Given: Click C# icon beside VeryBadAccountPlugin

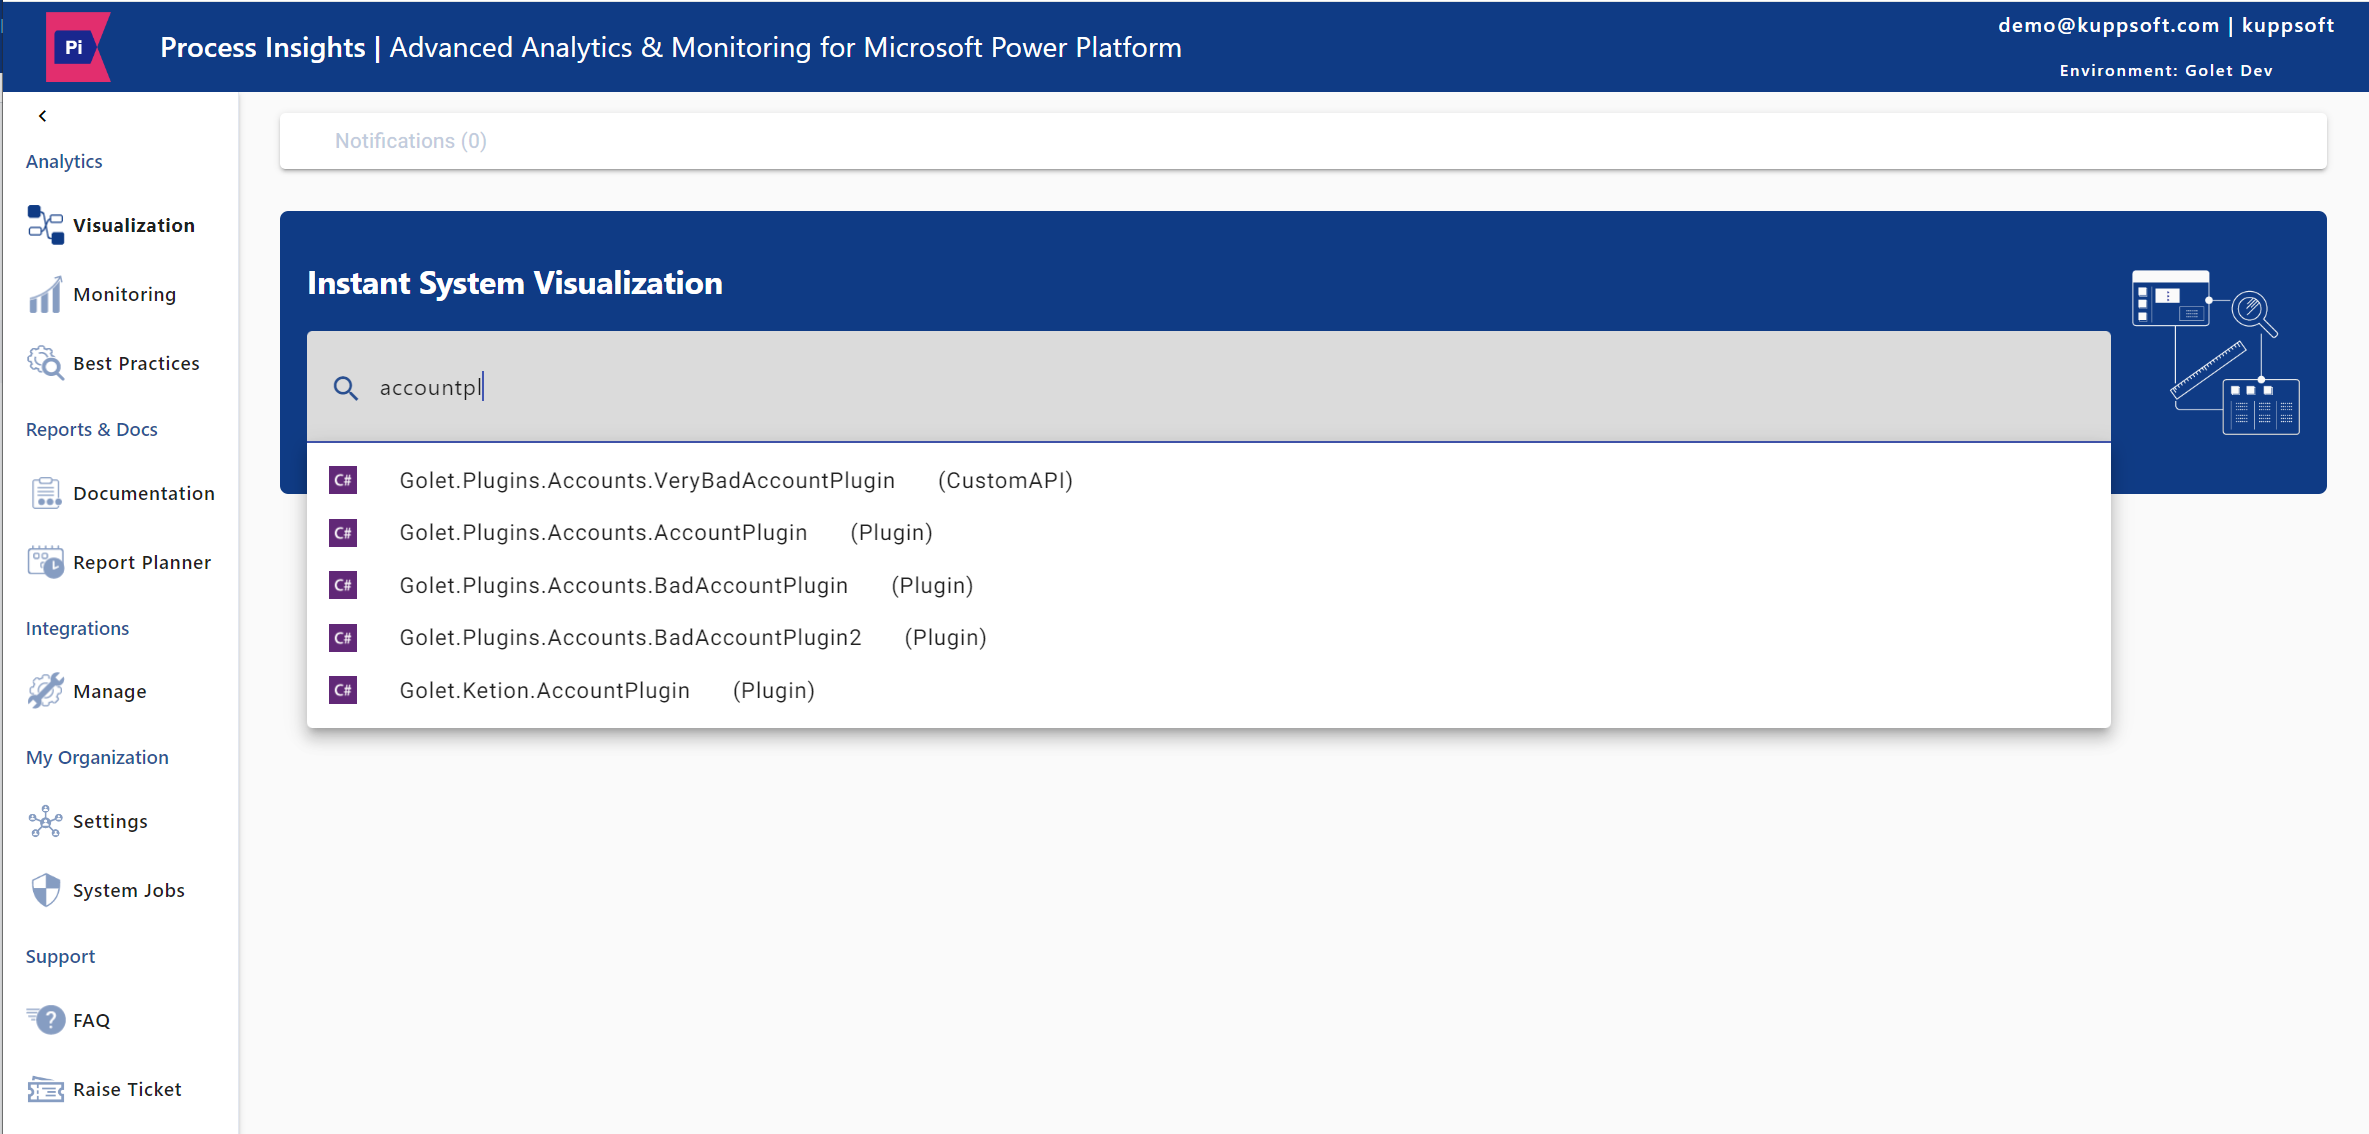Looking at the screenshot, I should click(x=343, y=481).
